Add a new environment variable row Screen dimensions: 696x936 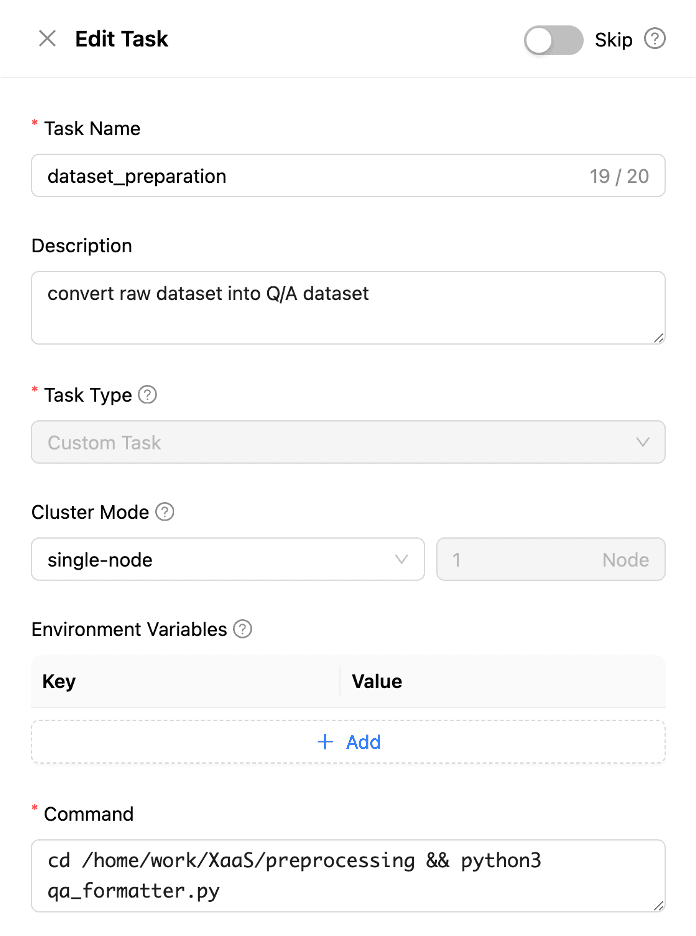(348, 741)
